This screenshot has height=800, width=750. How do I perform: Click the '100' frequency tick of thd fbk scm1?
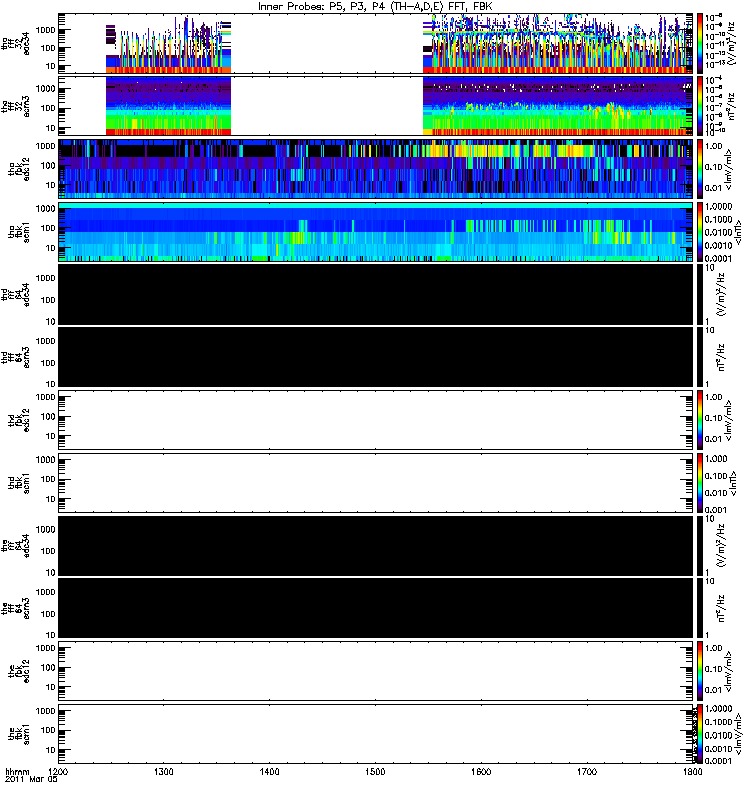point(48,479)
